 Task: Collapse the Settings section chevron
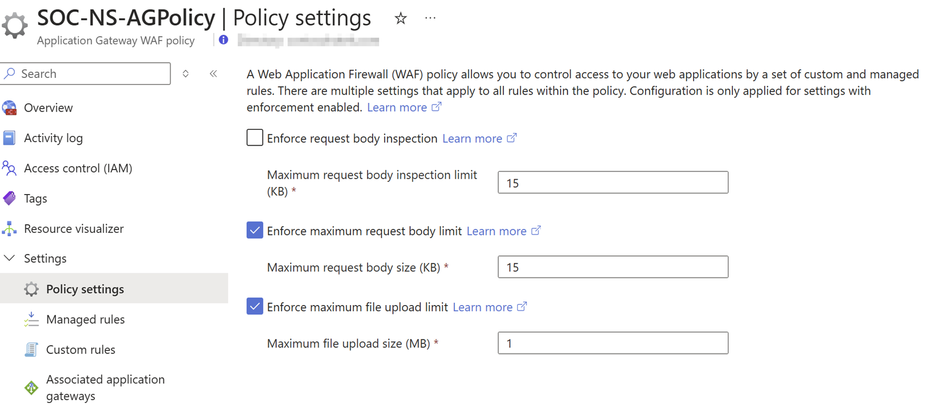[10, 259]
